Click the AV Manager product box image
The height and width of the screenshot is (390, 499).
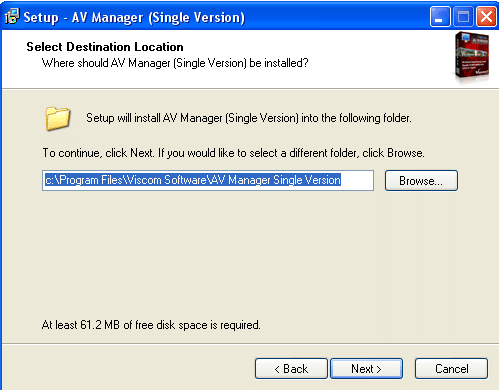click(x=472, y=56)
